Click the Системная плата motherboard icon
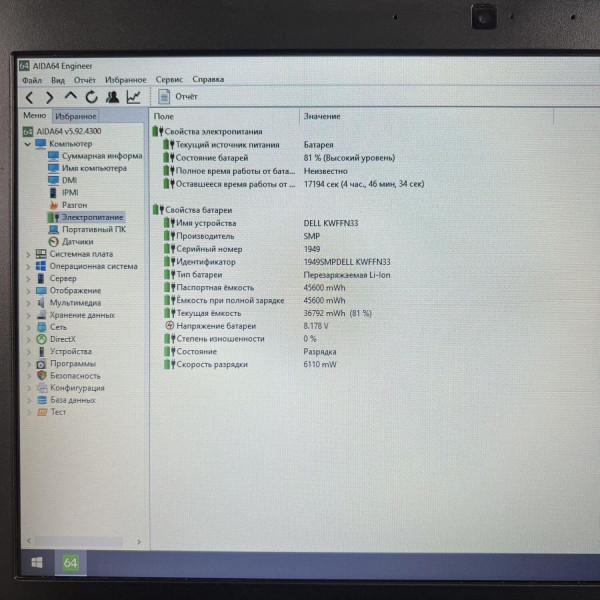Image resolution: width=600 pixels, height=600 pixels. (x=41, y=254)
